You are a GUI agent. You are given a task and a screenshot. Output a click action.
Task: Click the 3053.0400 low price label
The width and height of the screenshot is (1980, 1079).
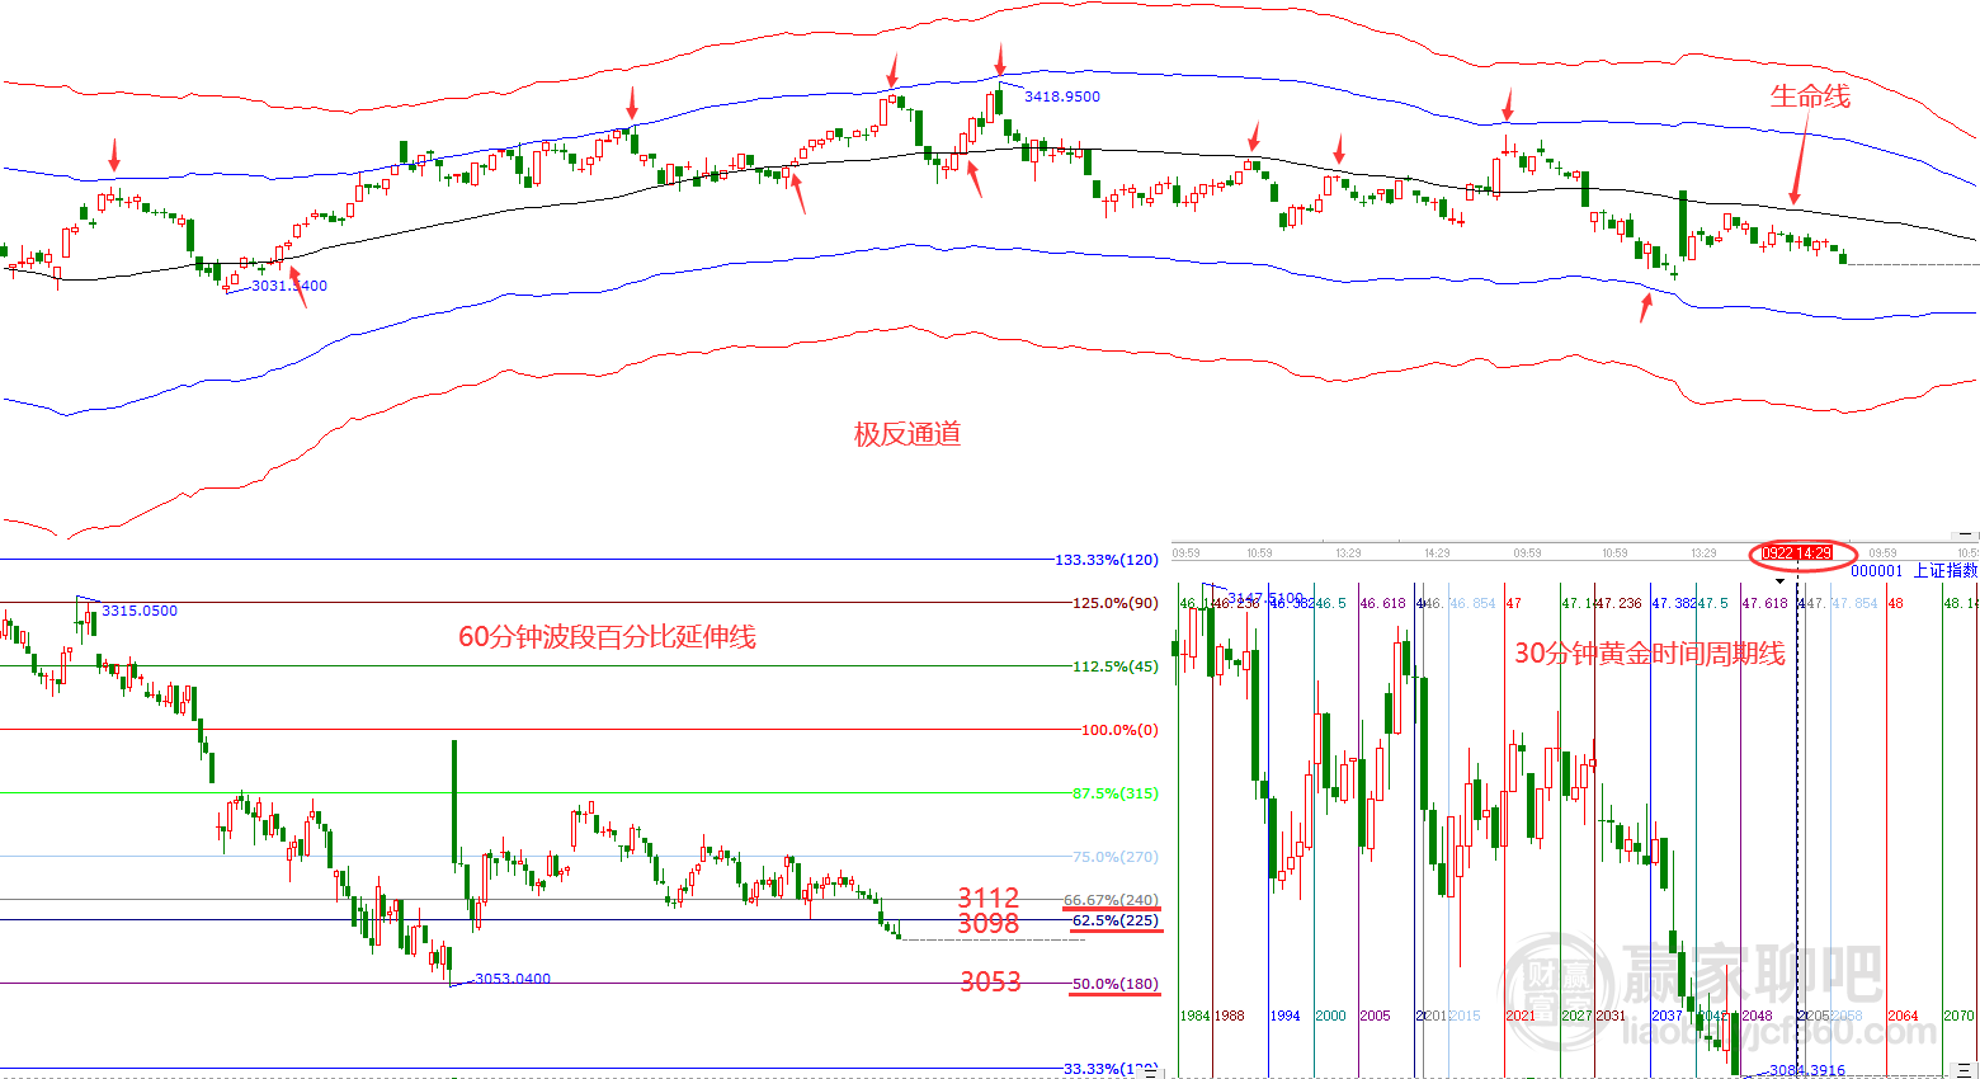click(513, 979)
